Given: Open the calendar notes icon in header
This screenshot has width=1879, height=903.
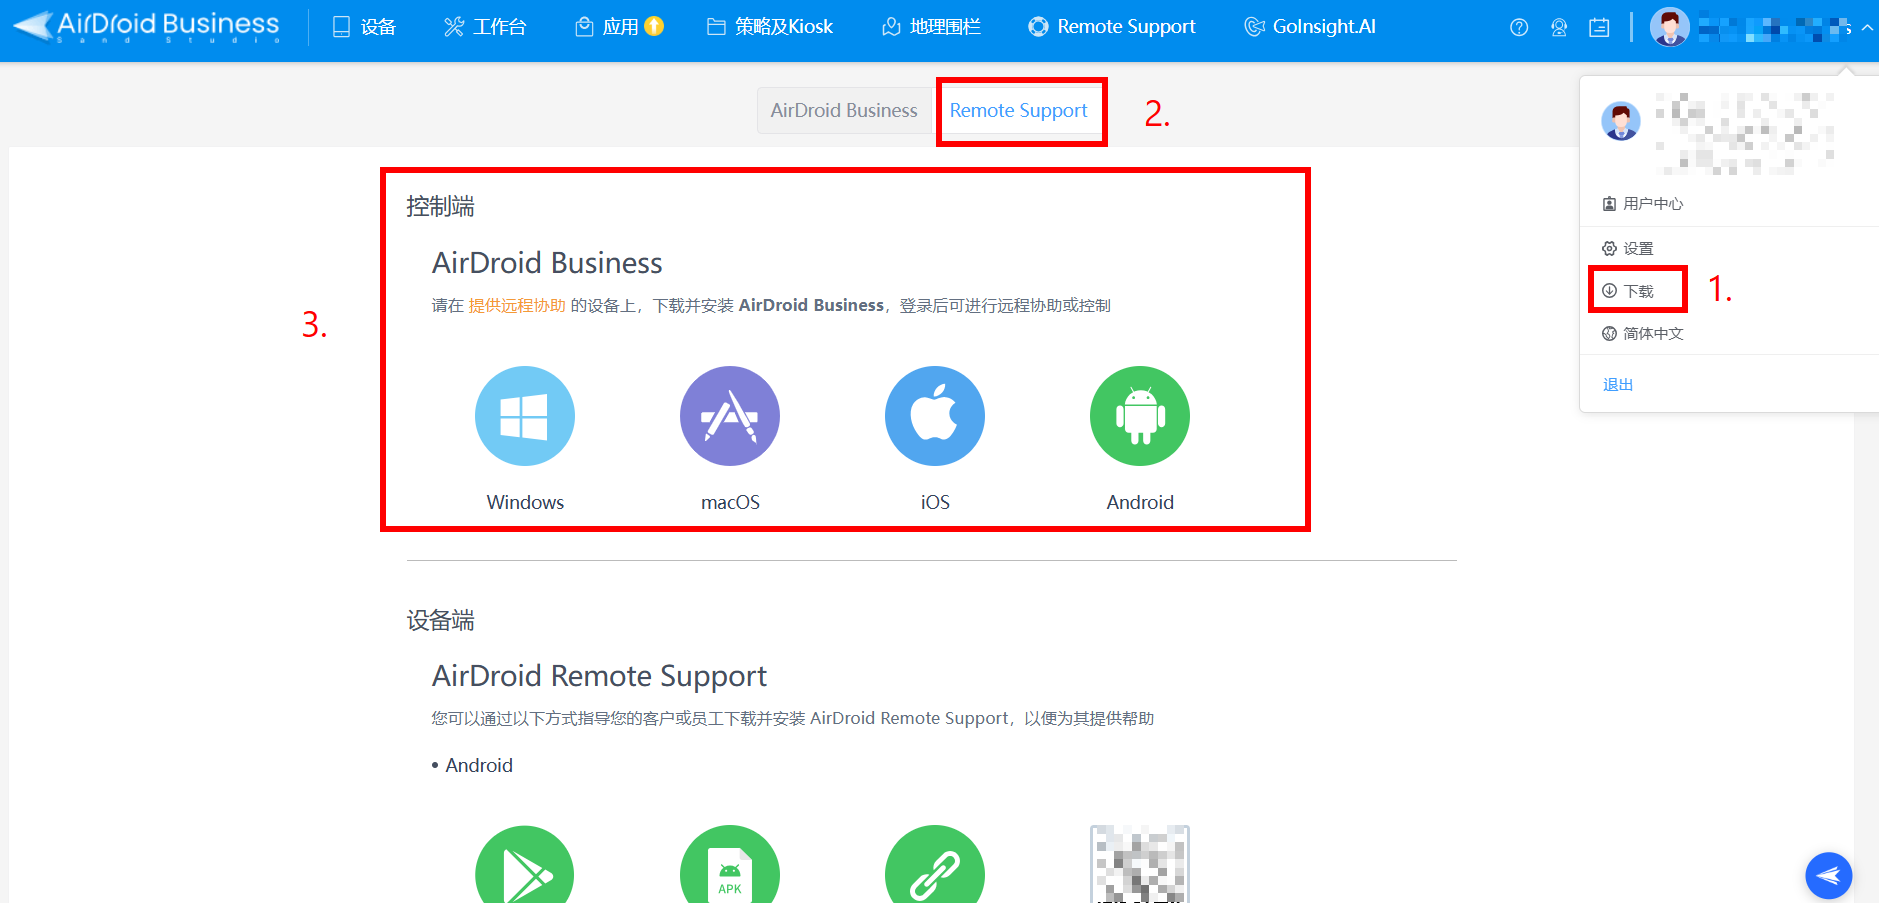Looking at the screenshot, I should click(x=1599, y=28).
